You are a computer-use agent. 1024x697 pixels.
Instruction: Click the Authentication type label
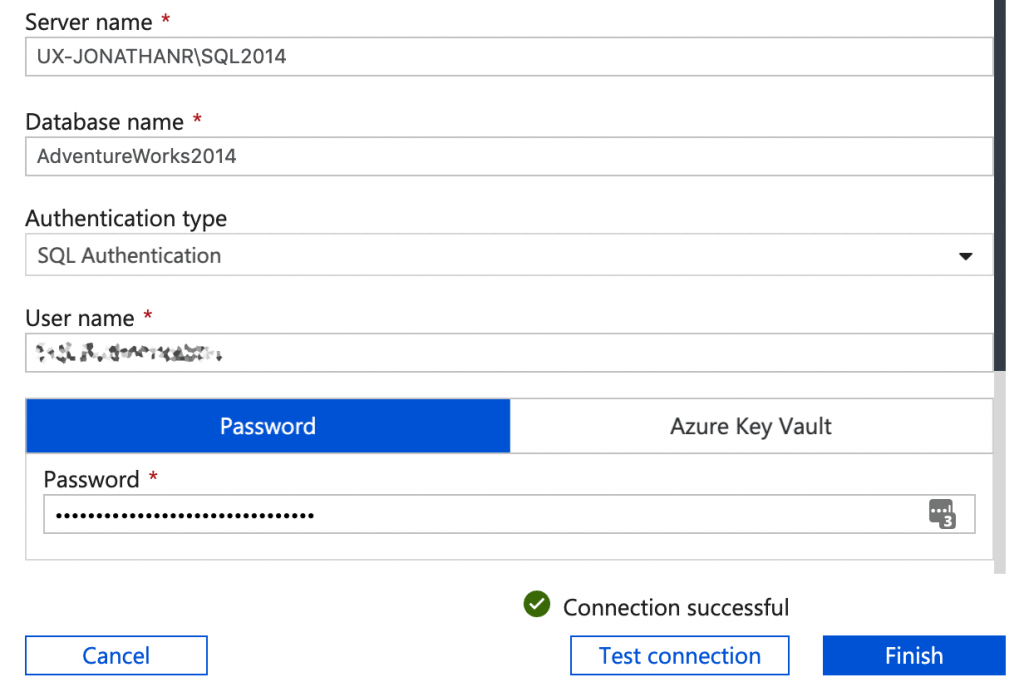pyautogui.click(x=126, y=218)
